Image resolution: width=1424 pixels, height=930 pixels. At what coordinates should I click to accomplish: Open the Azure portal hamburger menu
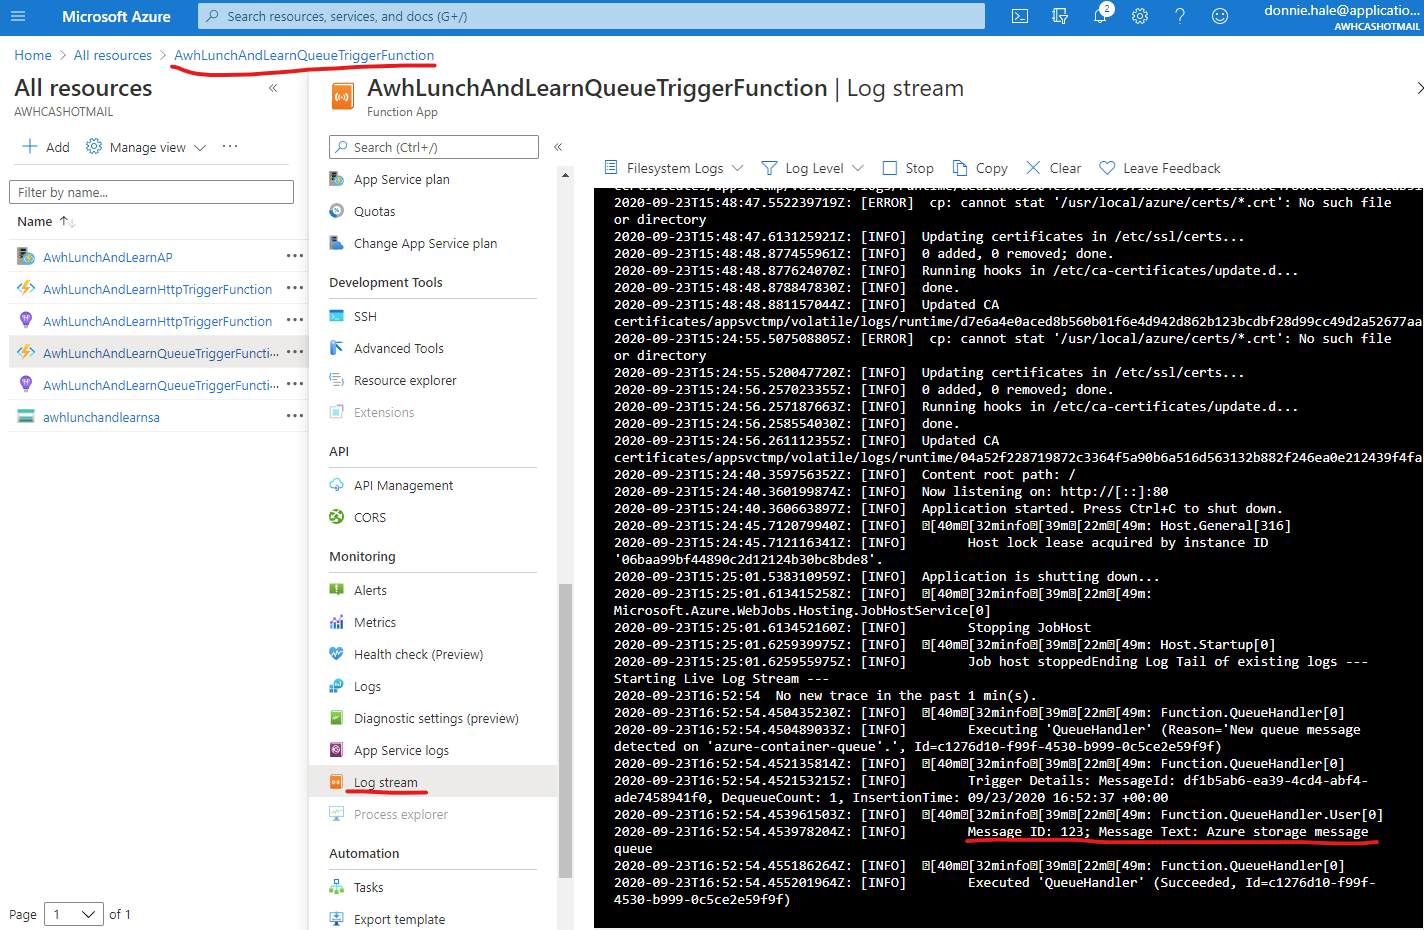point(18,16)
